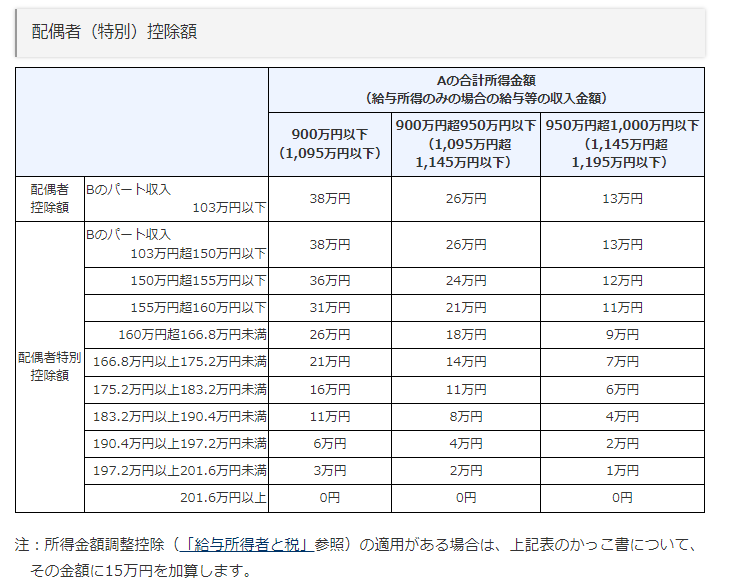Select 38万円 in the 103万円以下 row
Screen dimensions: 732x579
(330, 198)
